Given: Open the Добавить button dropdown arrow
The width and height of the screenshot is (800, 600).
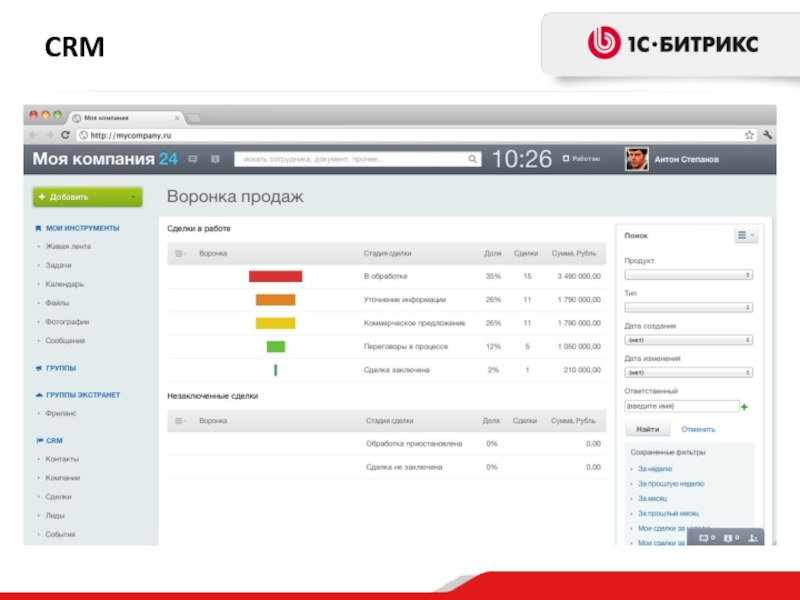Looking at the screenshot, I should pos(133,197).
